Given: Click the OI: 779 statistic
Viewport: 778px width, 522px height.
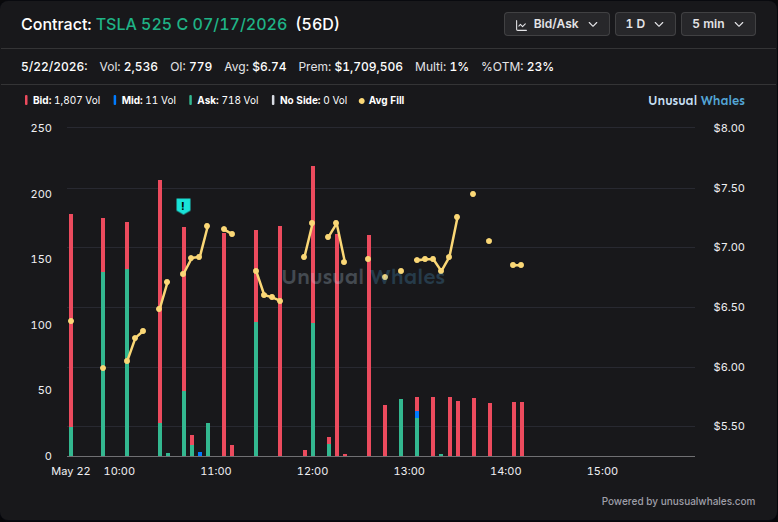Looking at the screenshot, I should click(x=191, y=66).
